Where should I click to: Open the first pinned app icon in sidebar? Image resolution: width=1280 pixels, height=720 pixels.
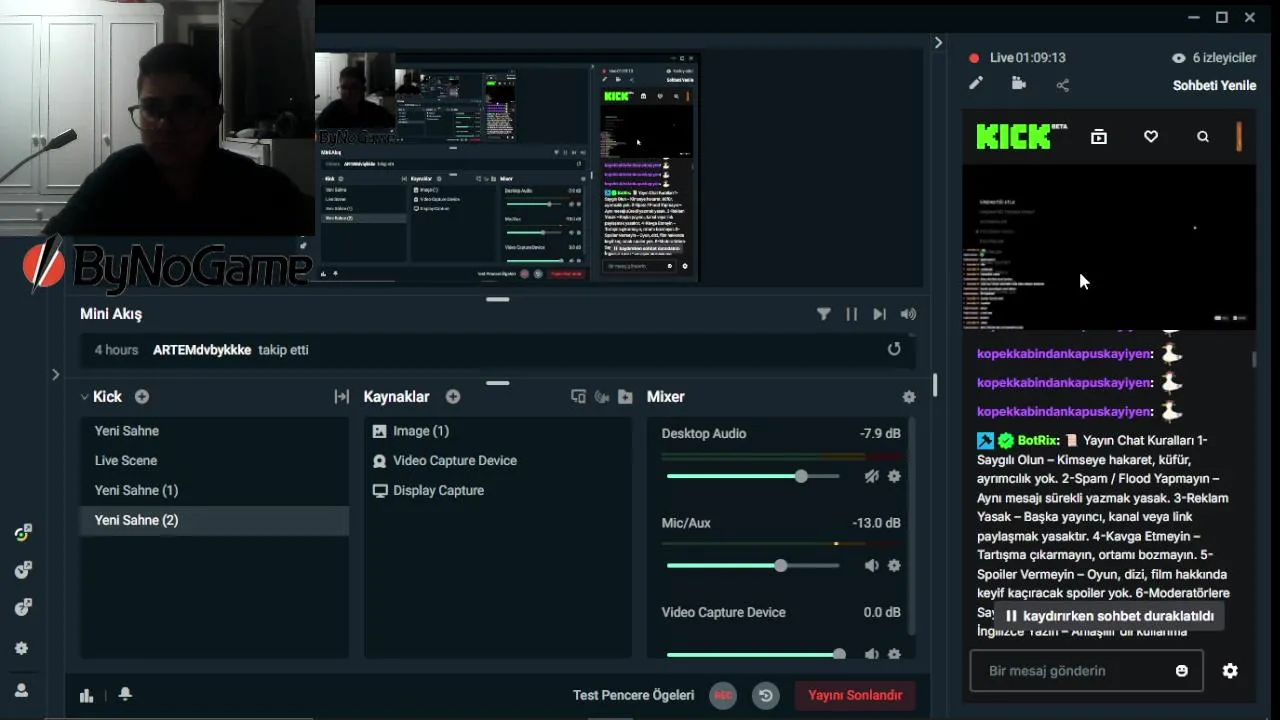[x=22, y=533]
